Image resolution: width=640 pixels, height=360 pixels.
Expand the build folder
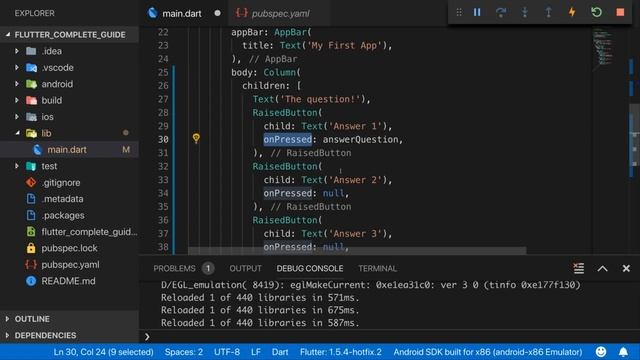(x=17, y=100)
